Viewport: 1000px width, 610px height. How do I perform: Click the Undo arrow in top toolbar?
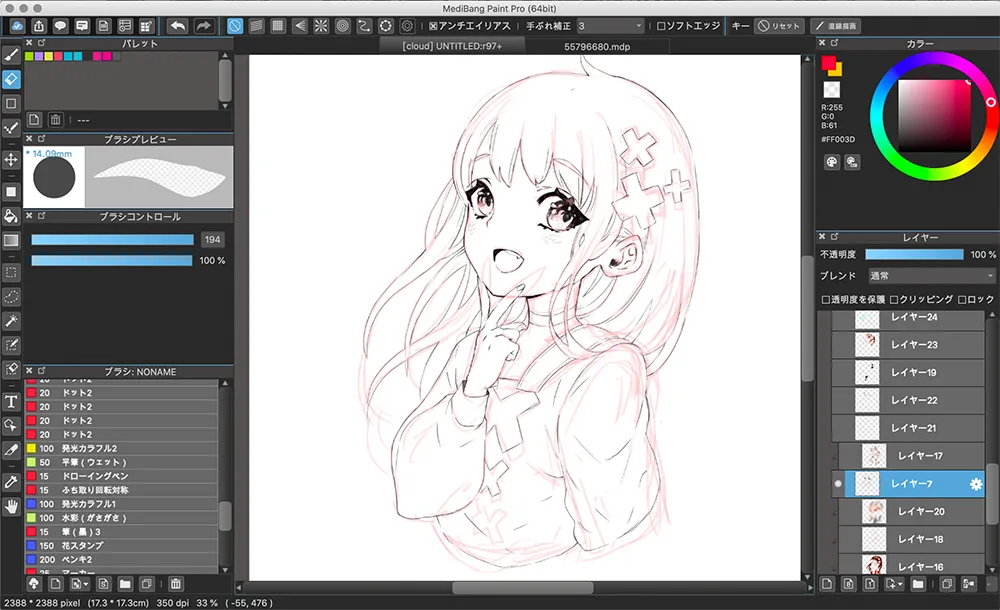coord(177,26)
